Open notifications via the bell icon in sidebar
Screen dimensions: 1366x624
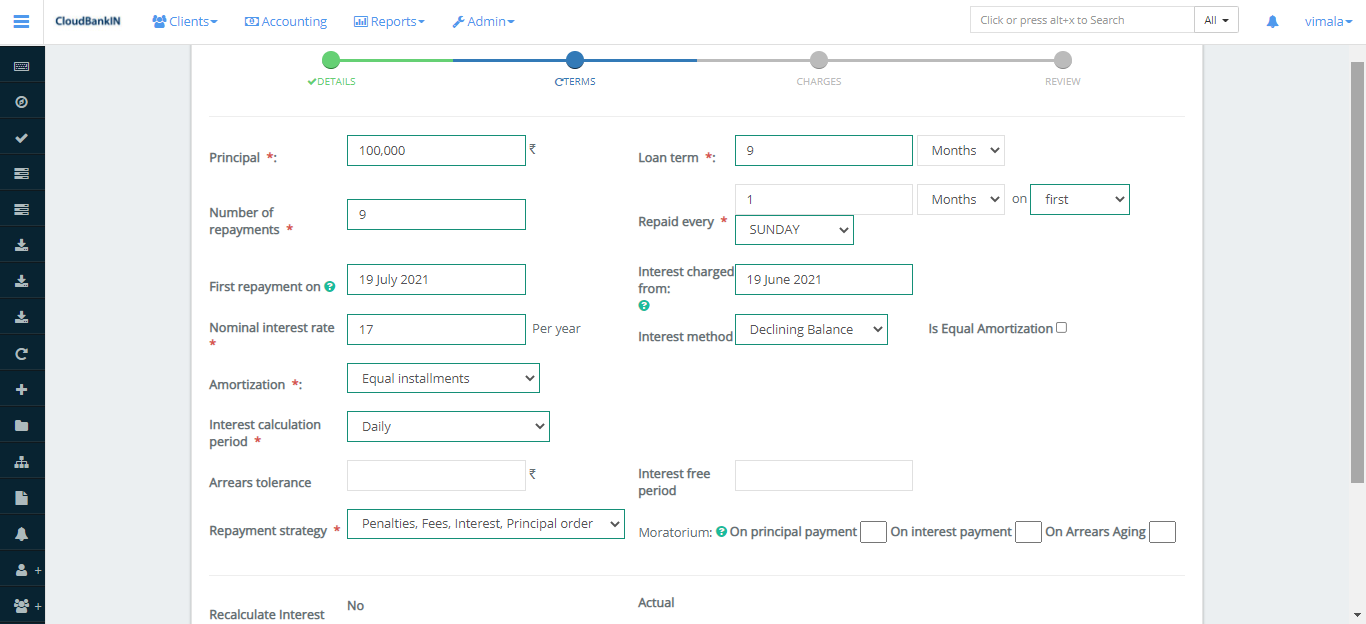pyautogui.click(x=21, y=533)
